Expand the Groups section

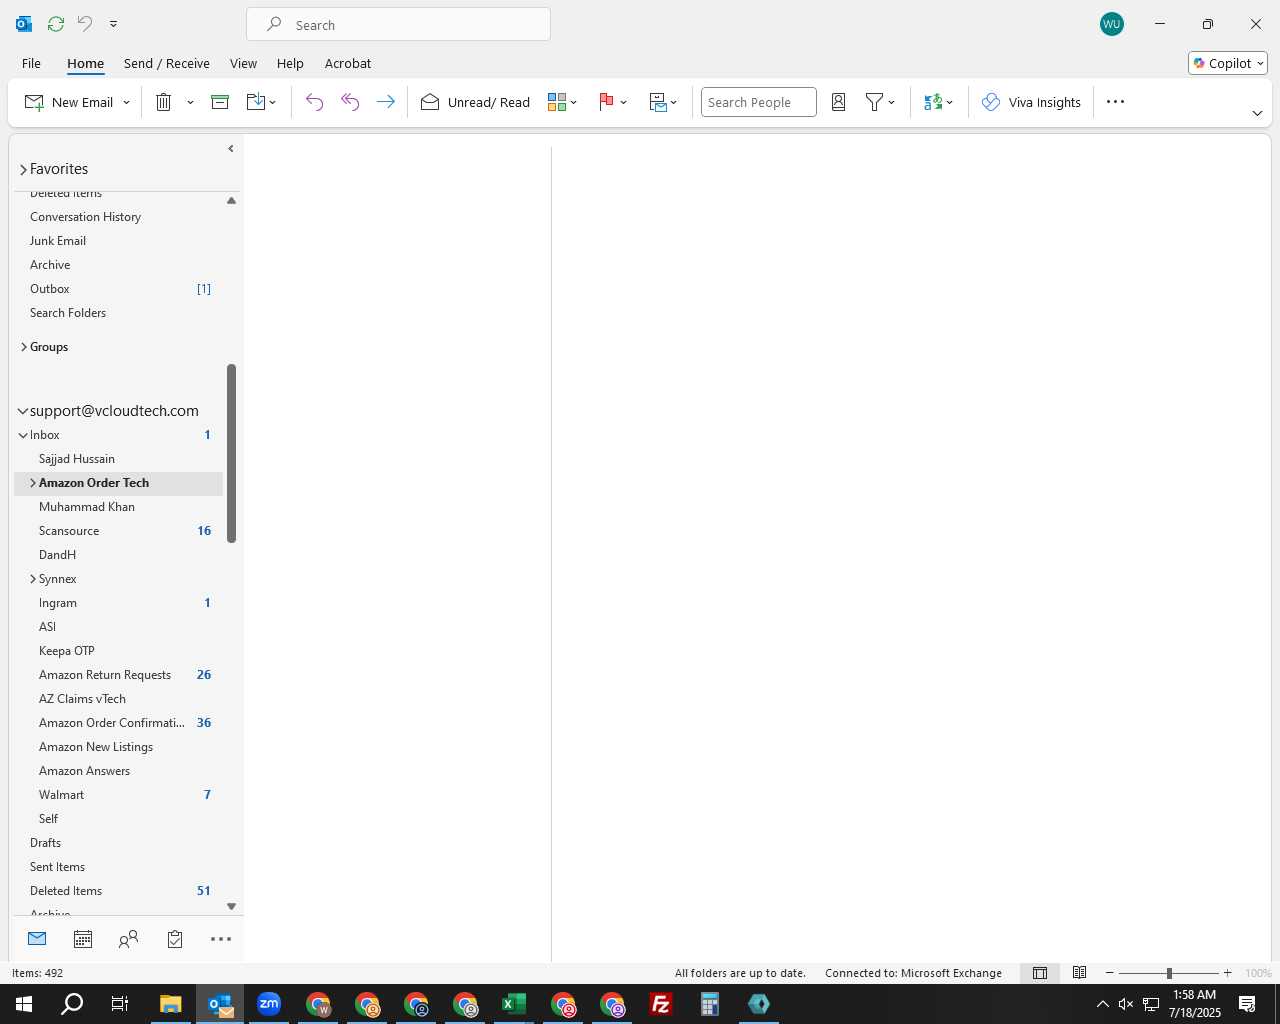23,347
